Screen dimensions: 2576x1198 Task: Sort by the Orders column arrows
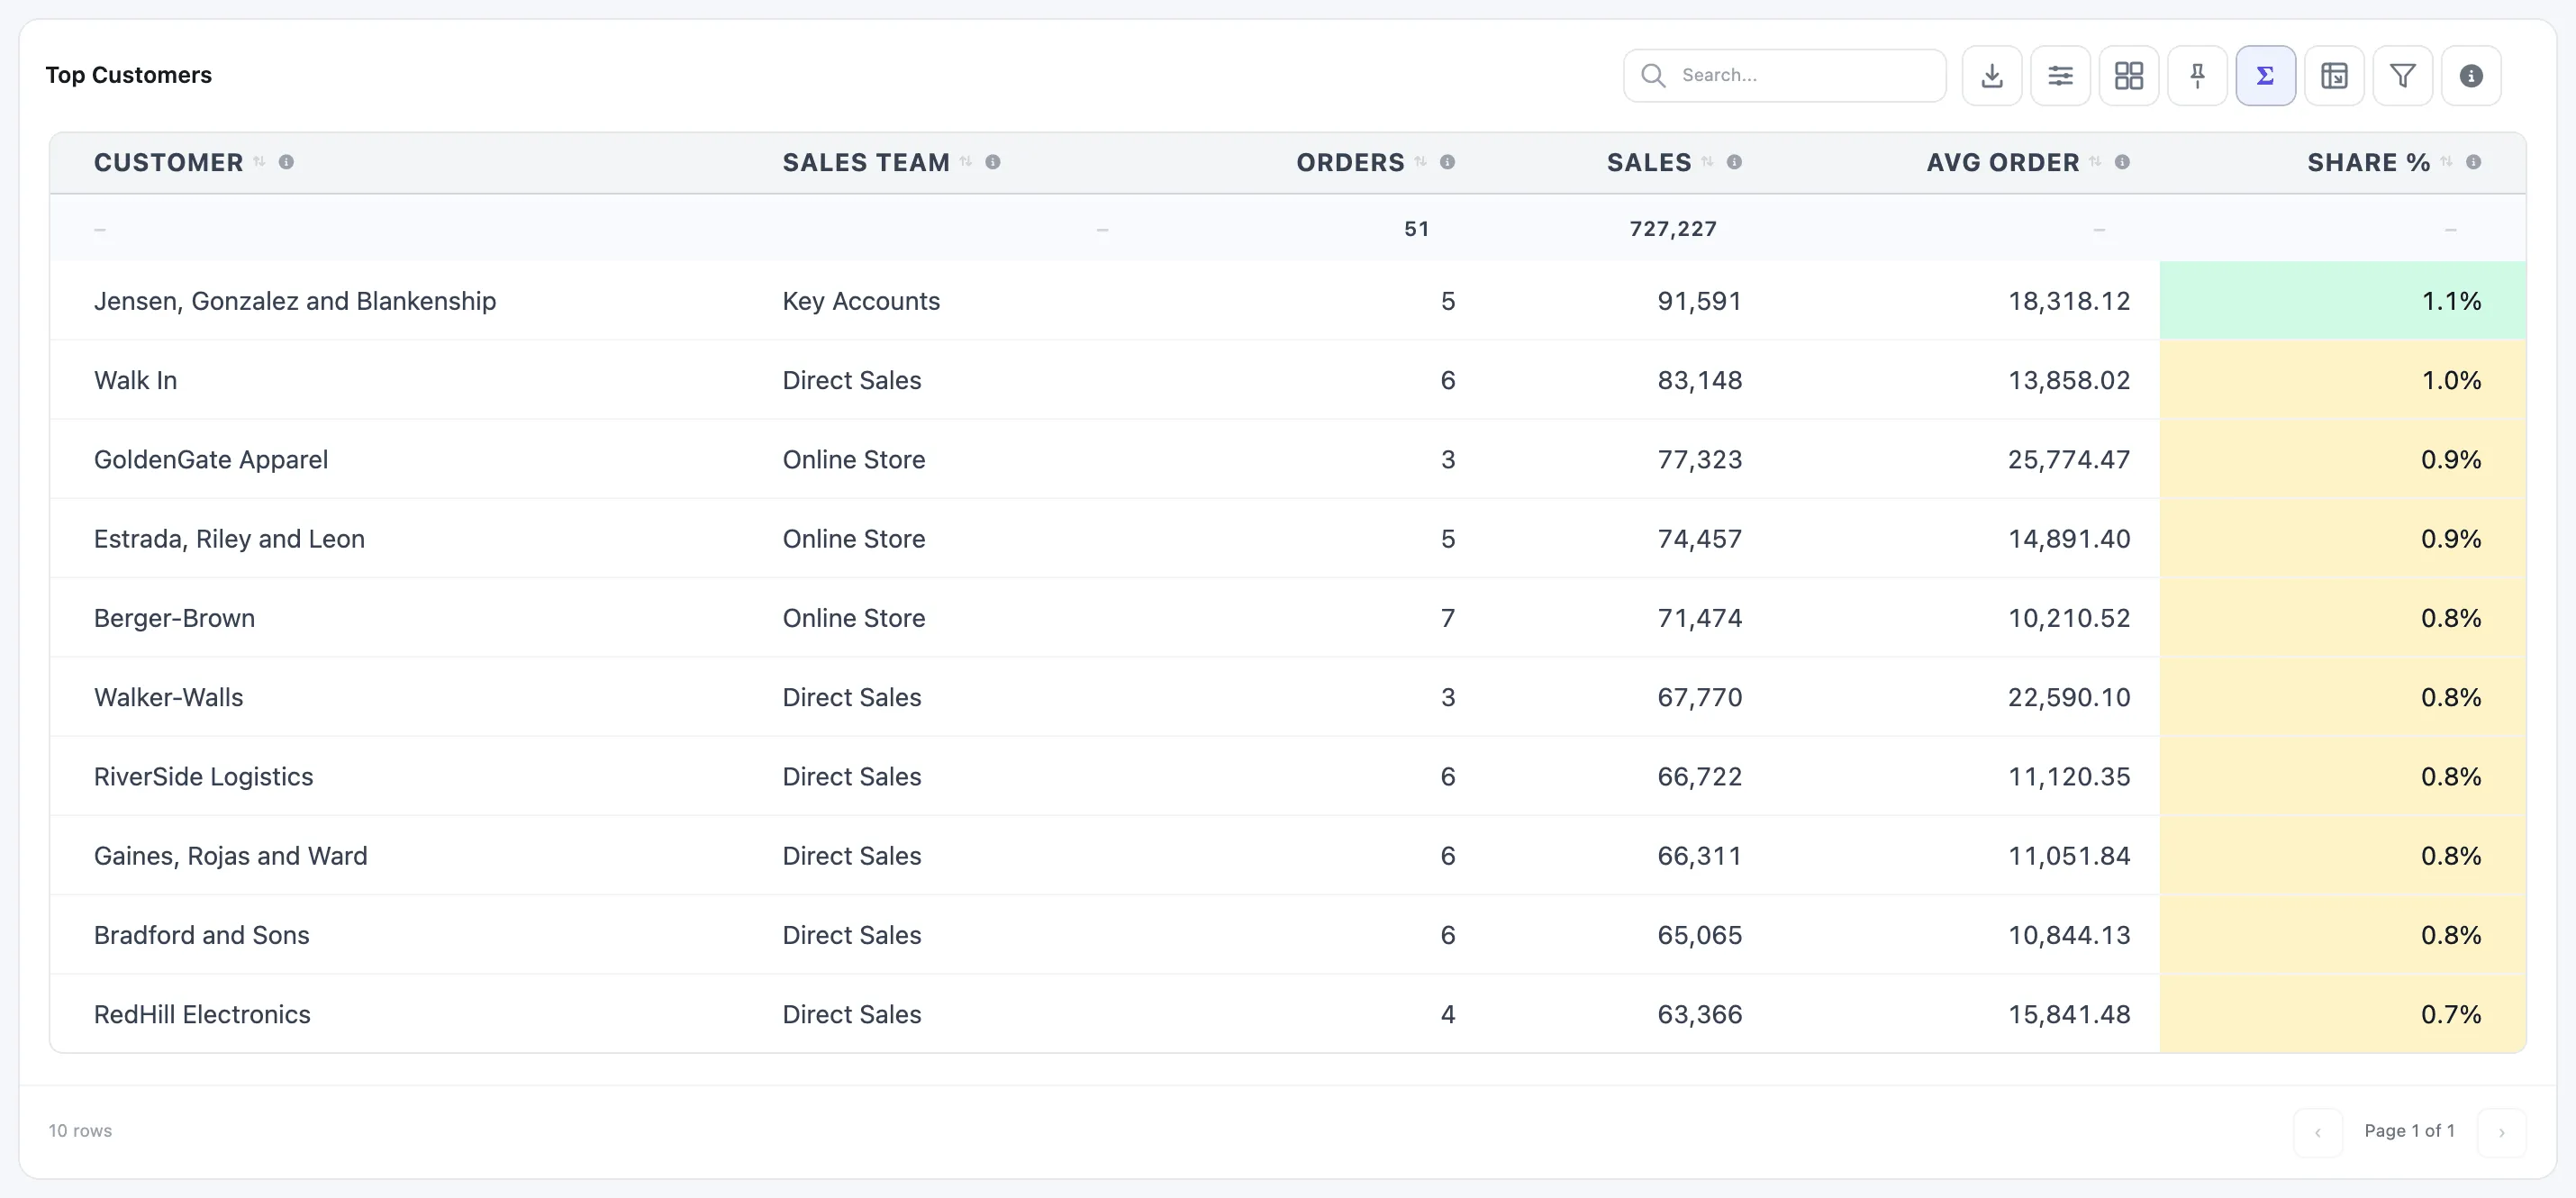1420,161
